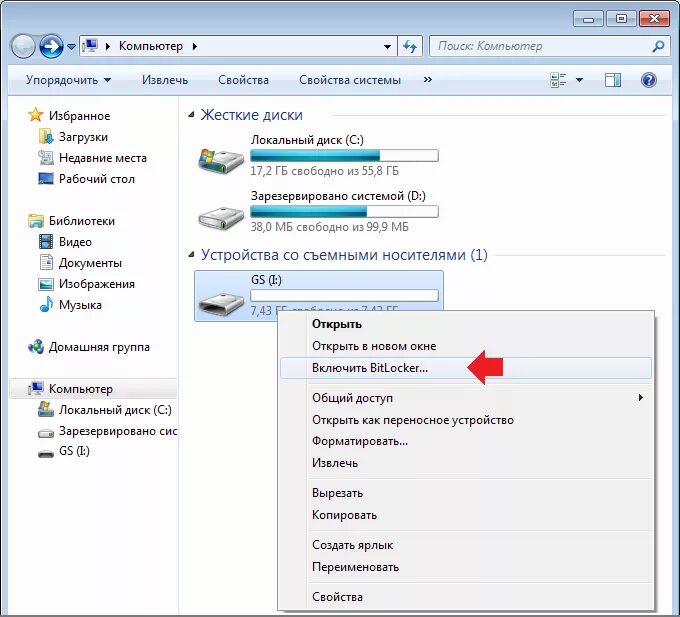
Task: Click the Загрузки folder icon
Action: coord(46,137)
